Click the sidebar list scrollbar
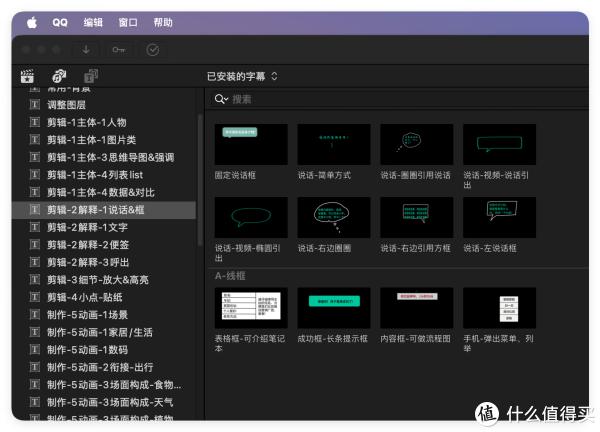The height and width of the screenshot is (432, 600). coord(200,180)
